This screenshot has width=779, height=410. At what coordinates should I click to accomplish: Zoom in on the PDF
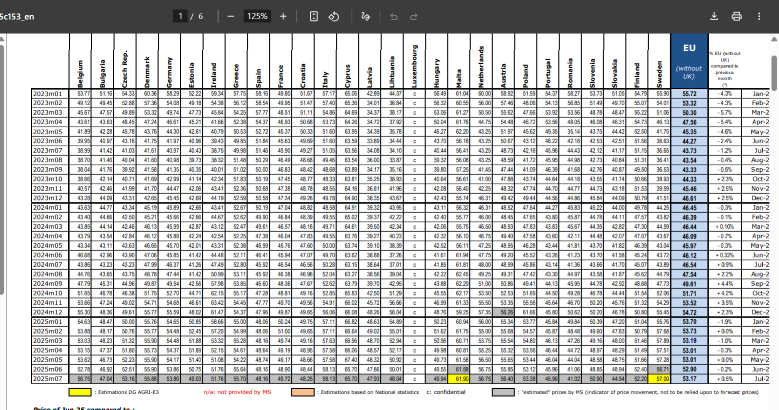point(283,16)
